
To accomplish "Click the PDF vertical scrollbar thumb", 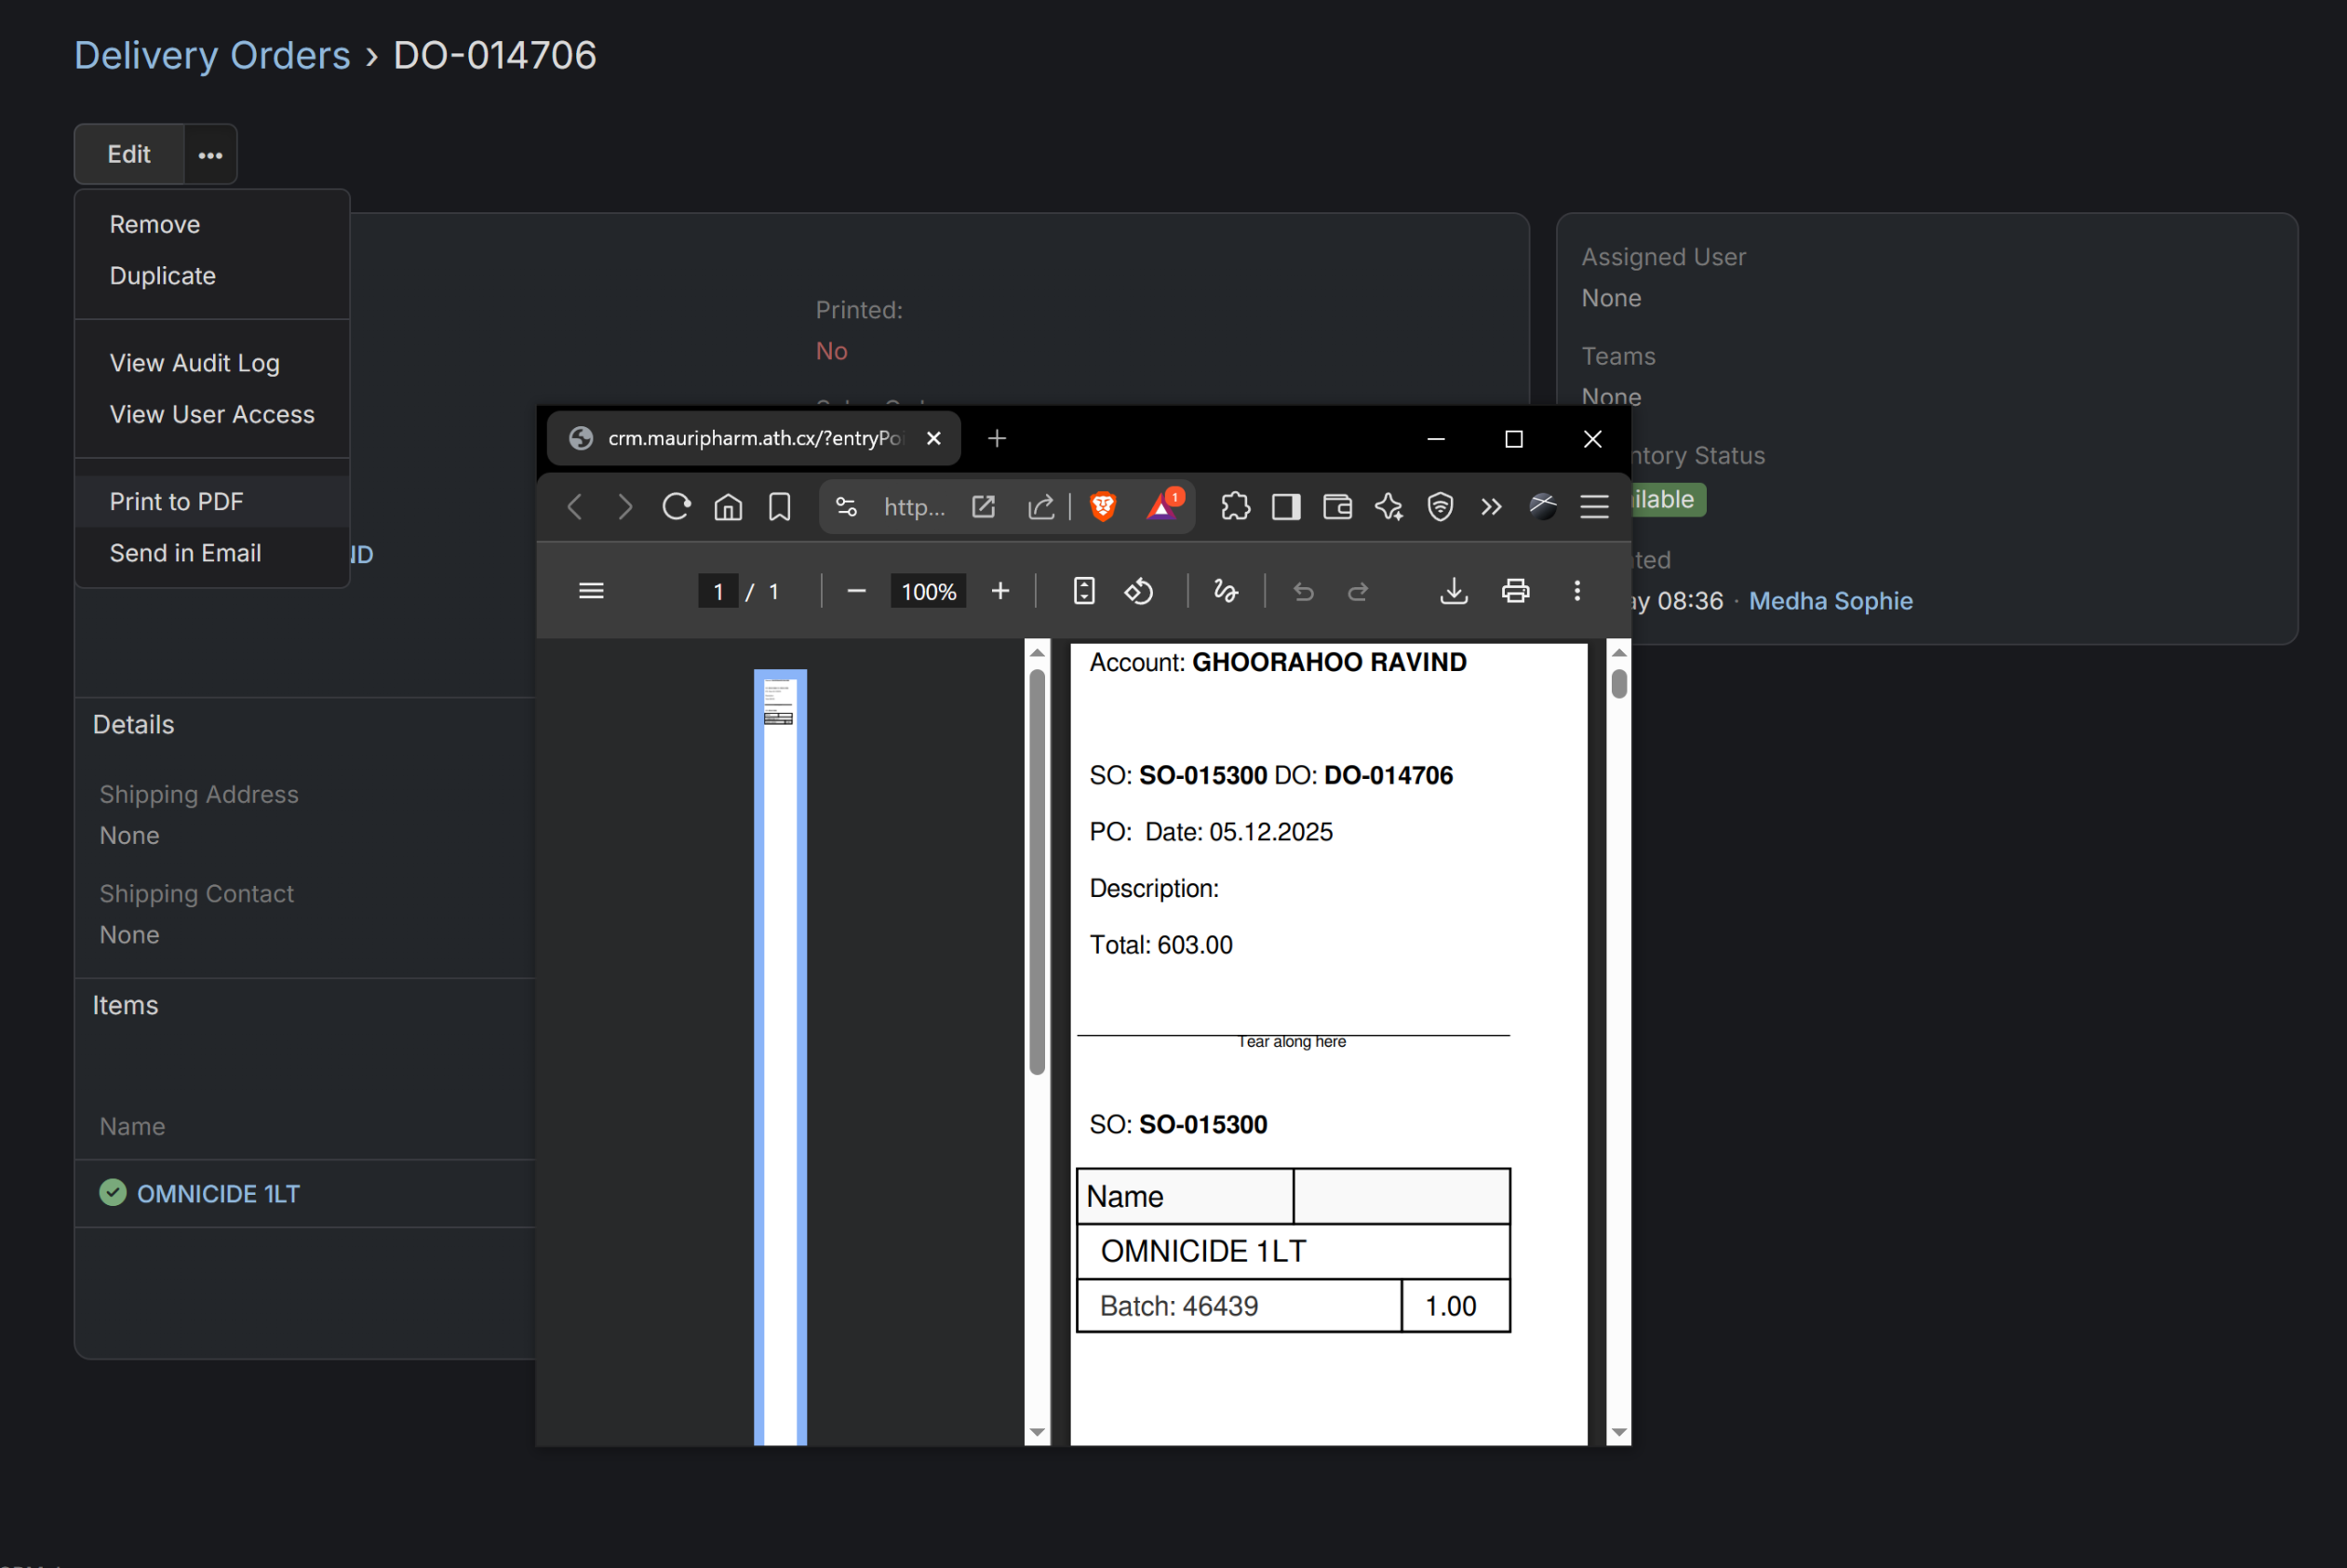I will pos(1619,685).
